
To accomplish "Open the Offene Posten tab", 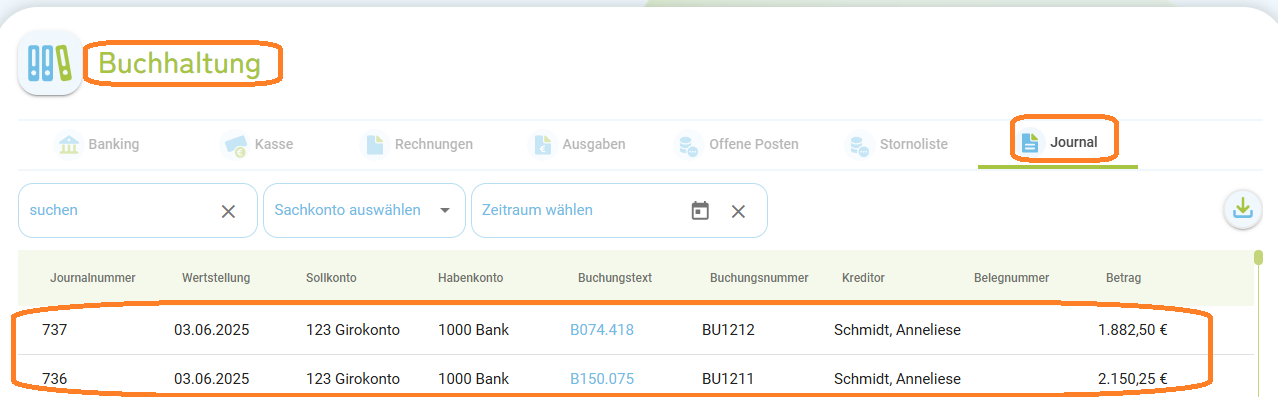I will pyautogui.click(x=738, y=144).
